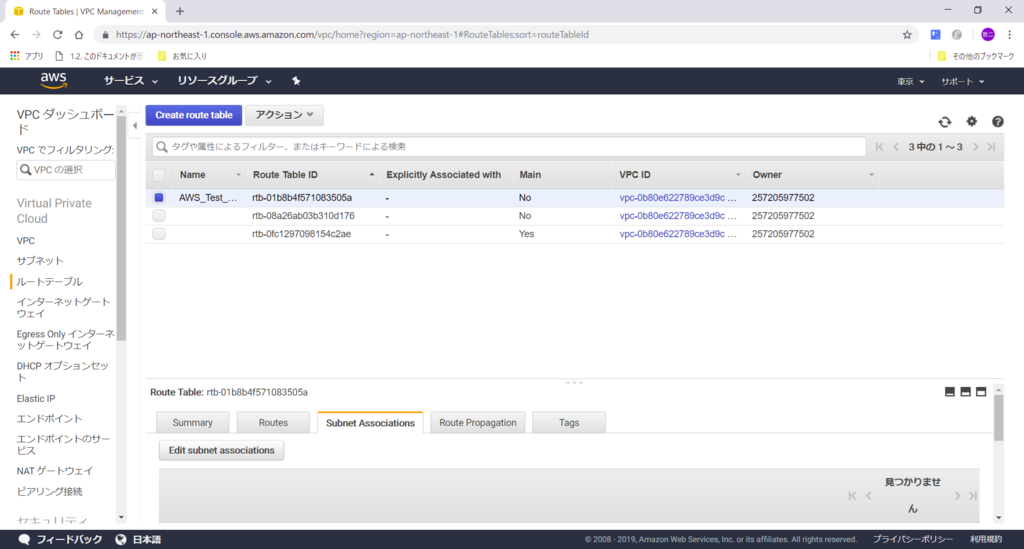
Task: Open VPC ID link for rtb-01b8b4f571083505a
Action: tap(678, 197)
